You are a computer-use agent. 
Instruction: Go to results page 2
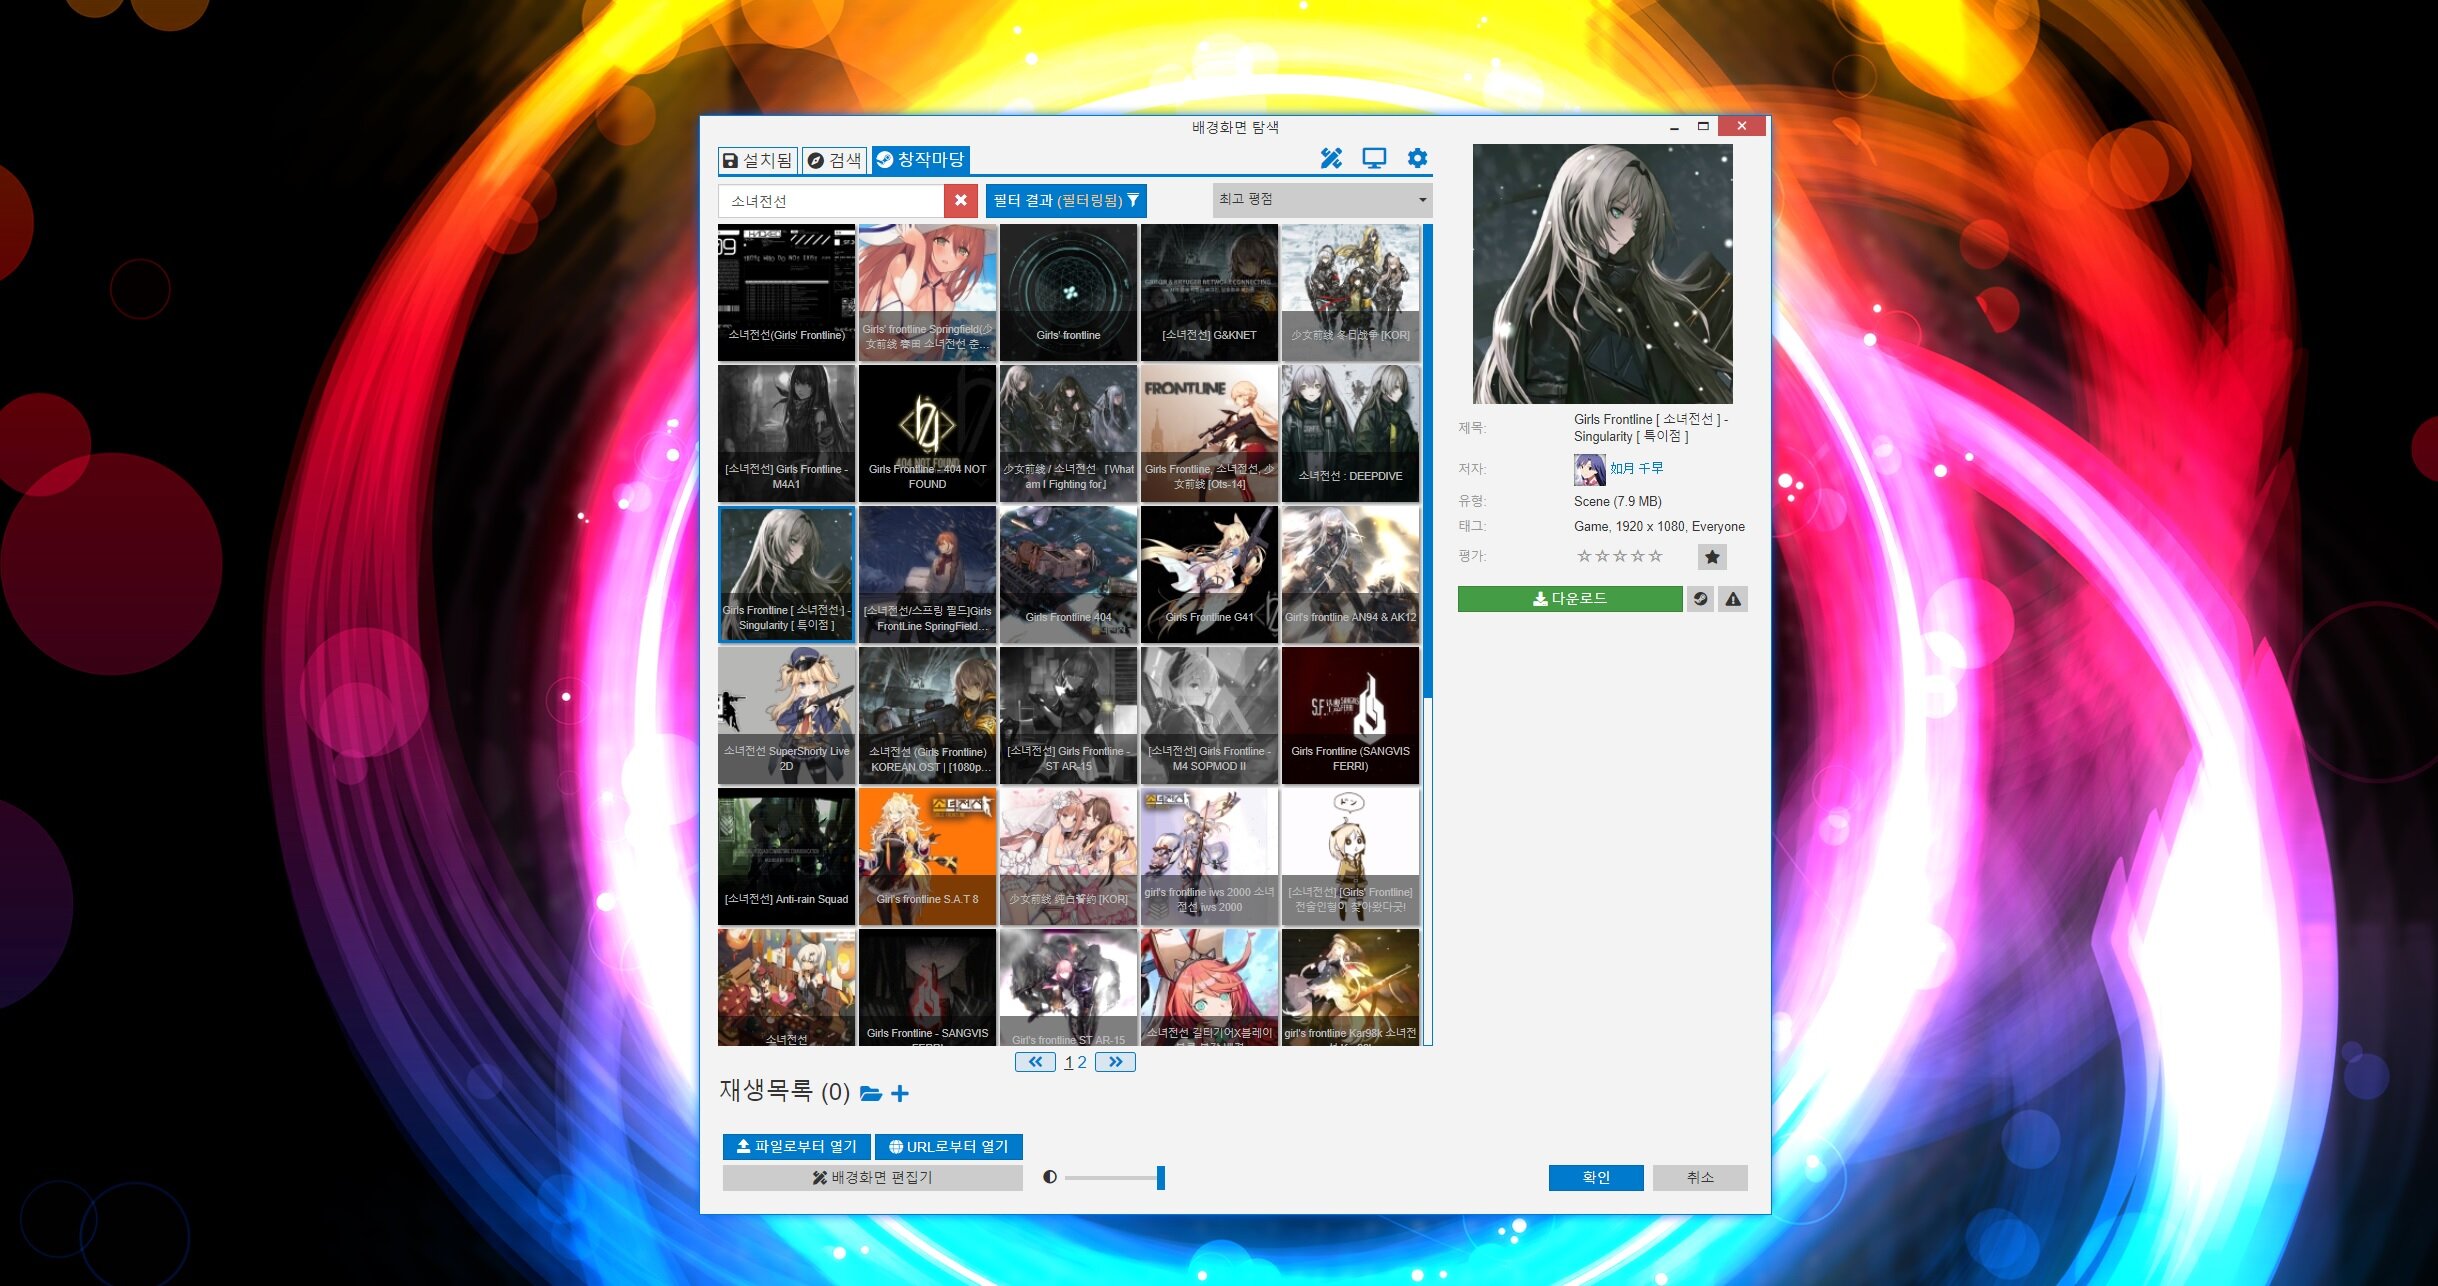pos(1082,1062)
